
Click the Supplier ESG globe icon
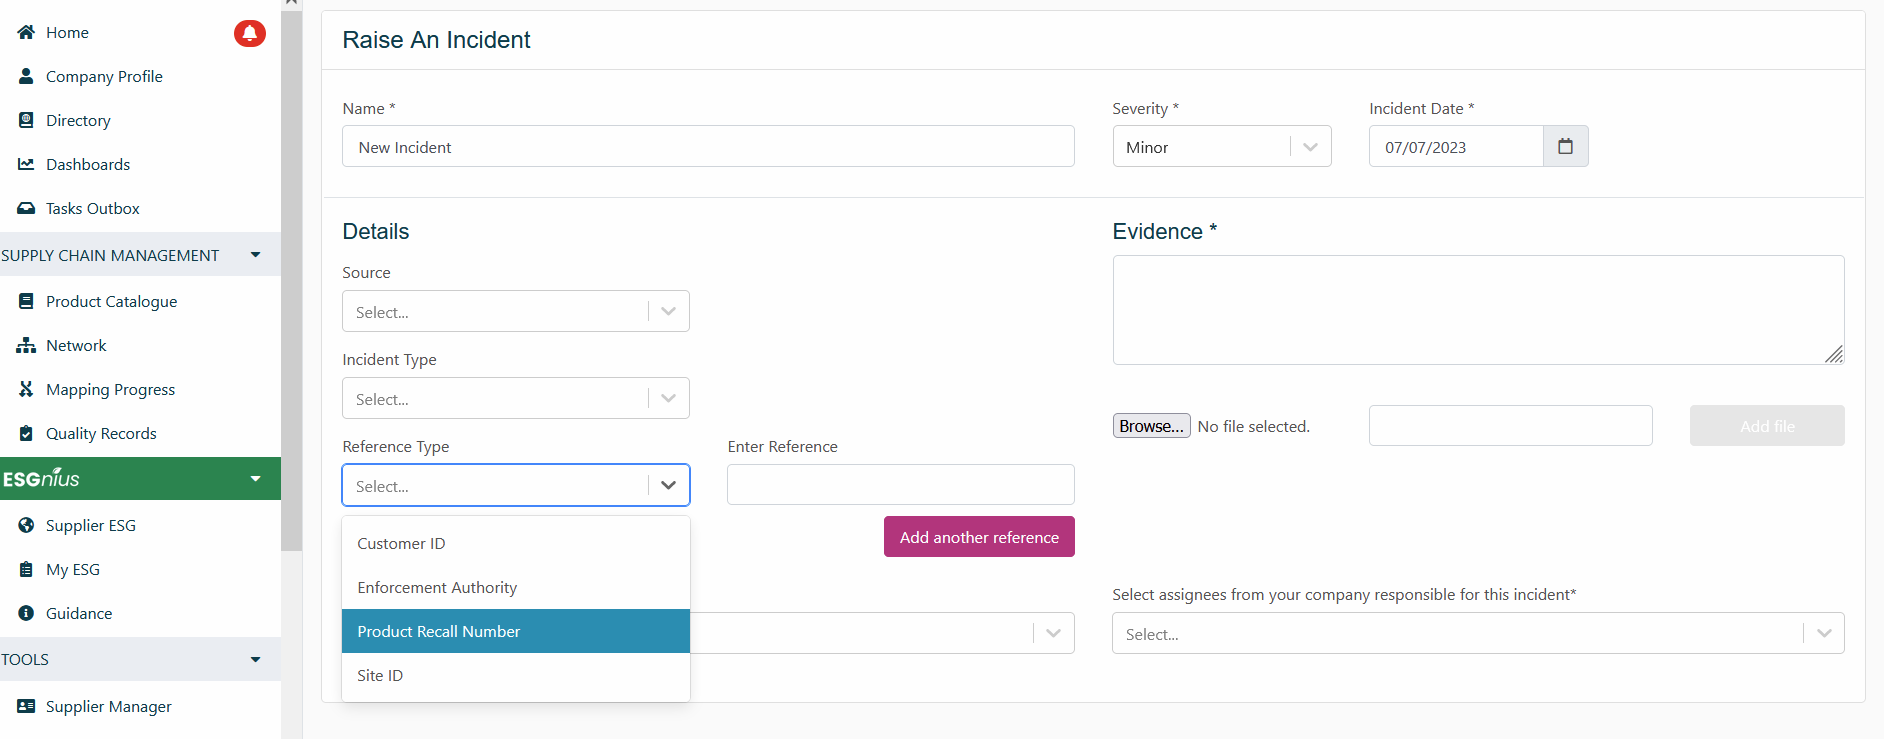(27, 526)
